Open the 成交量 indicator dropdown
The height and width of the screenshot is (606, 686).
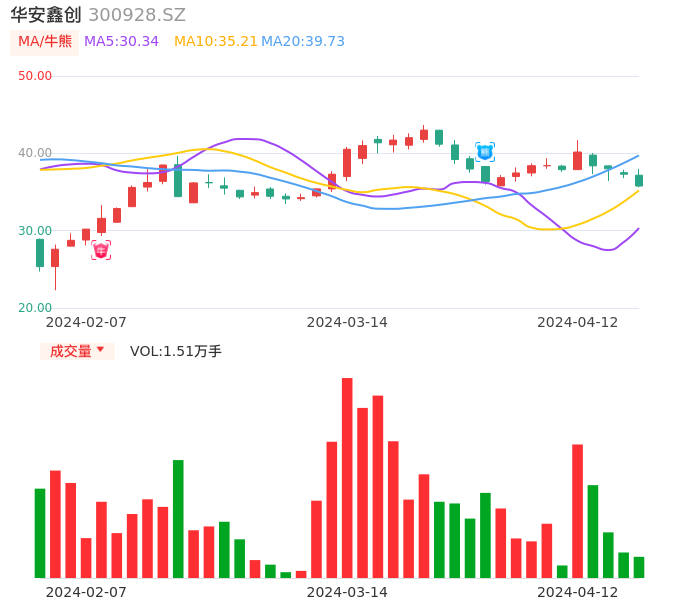tap(77, 351)
